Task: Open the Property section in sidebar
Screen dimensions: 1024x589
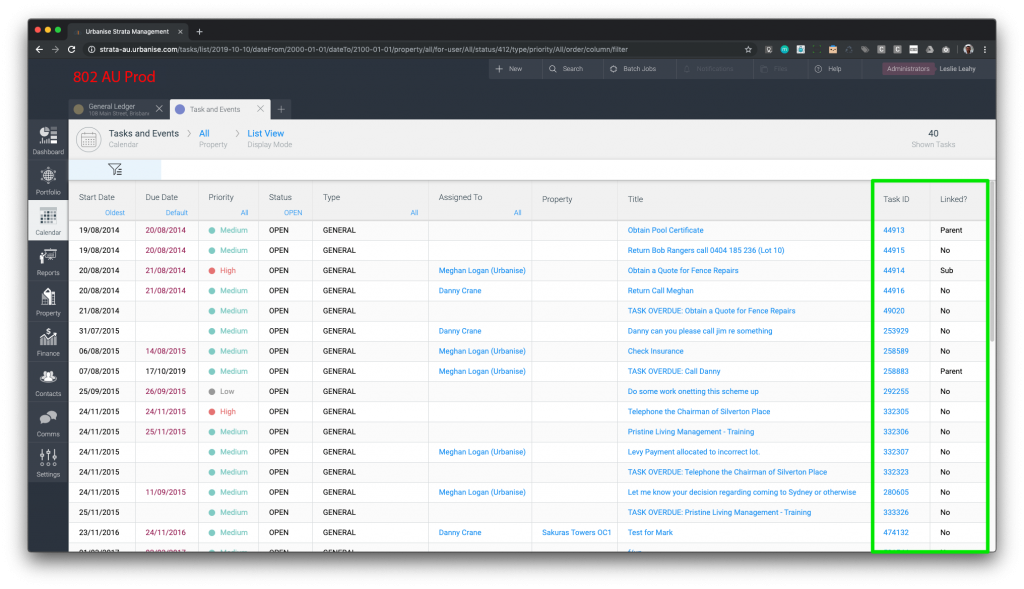Action: pyautogui.click(x=48, y=301)
